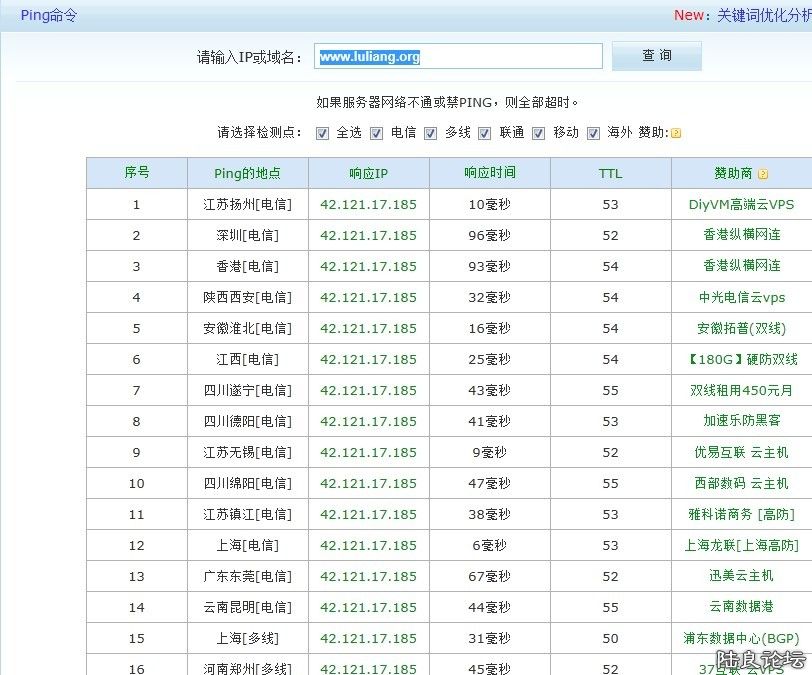Open the DiyVM高端云VPS sponsor link
Screen dimensions: 812x675
pyautogui.click(x=741, y=204)
